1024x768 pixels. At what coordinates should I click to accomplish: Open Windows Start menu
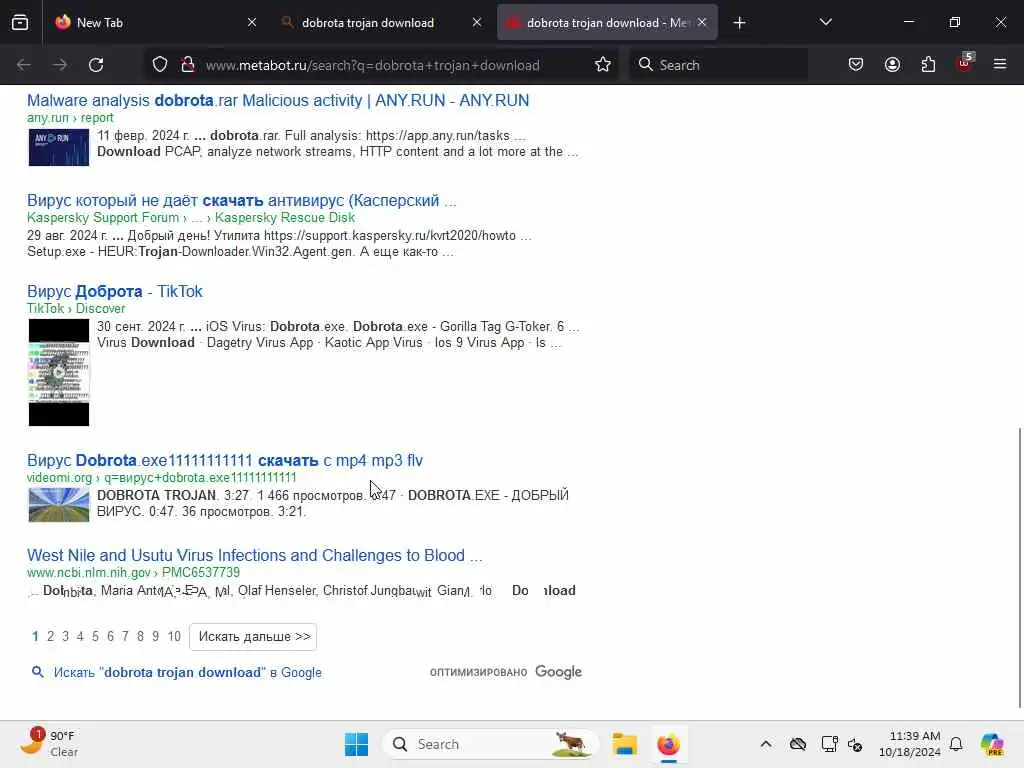pyautogui.click(x=357, y=744)
